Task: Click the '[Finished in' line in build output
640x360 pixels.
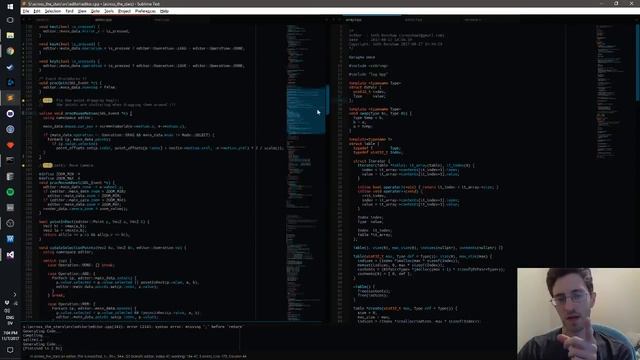Action: 42,349
